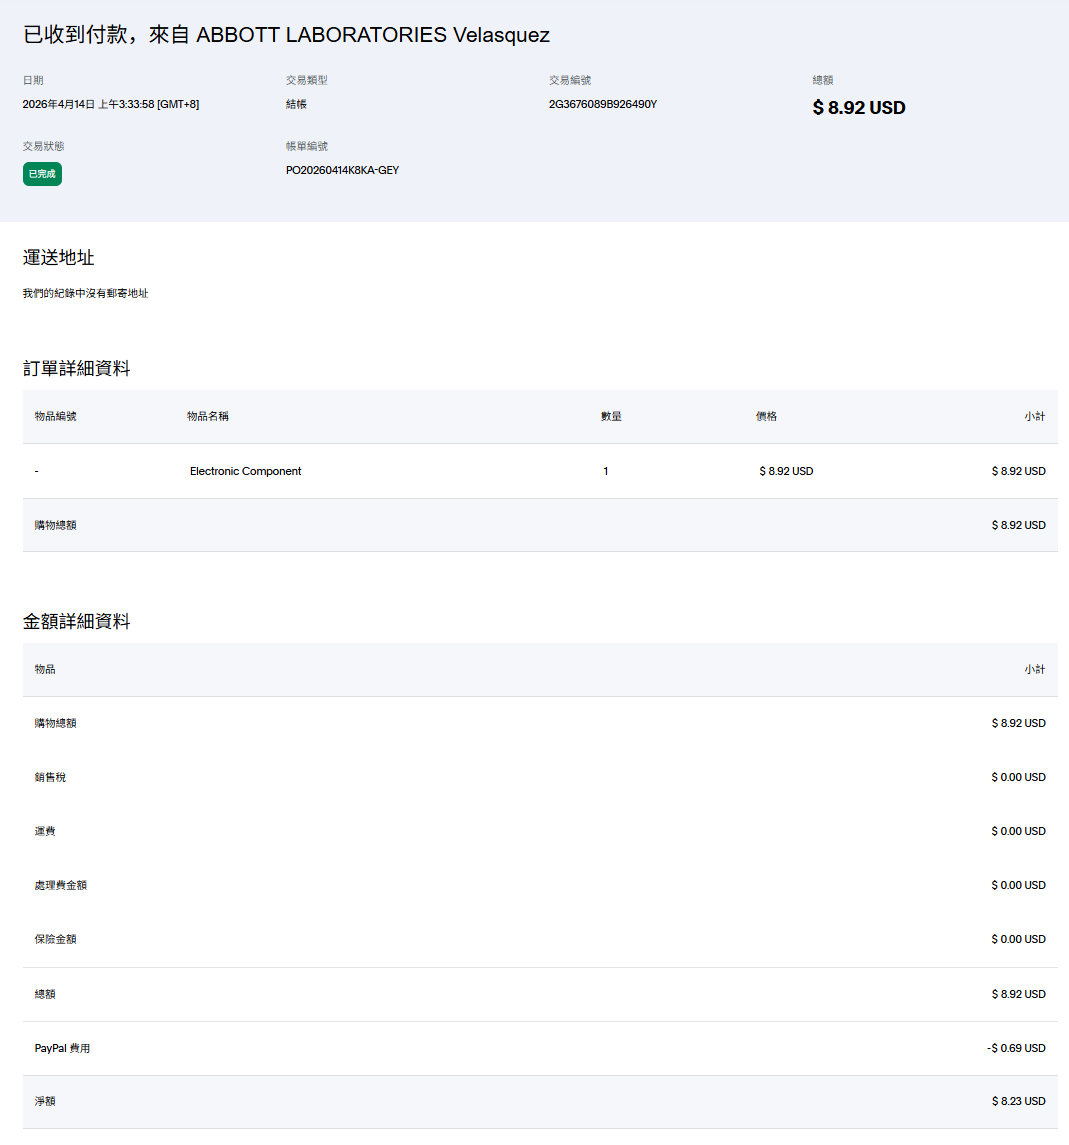Click the no mailing address message
This screenshot has width=1069, height=1145.
[86, 294]
